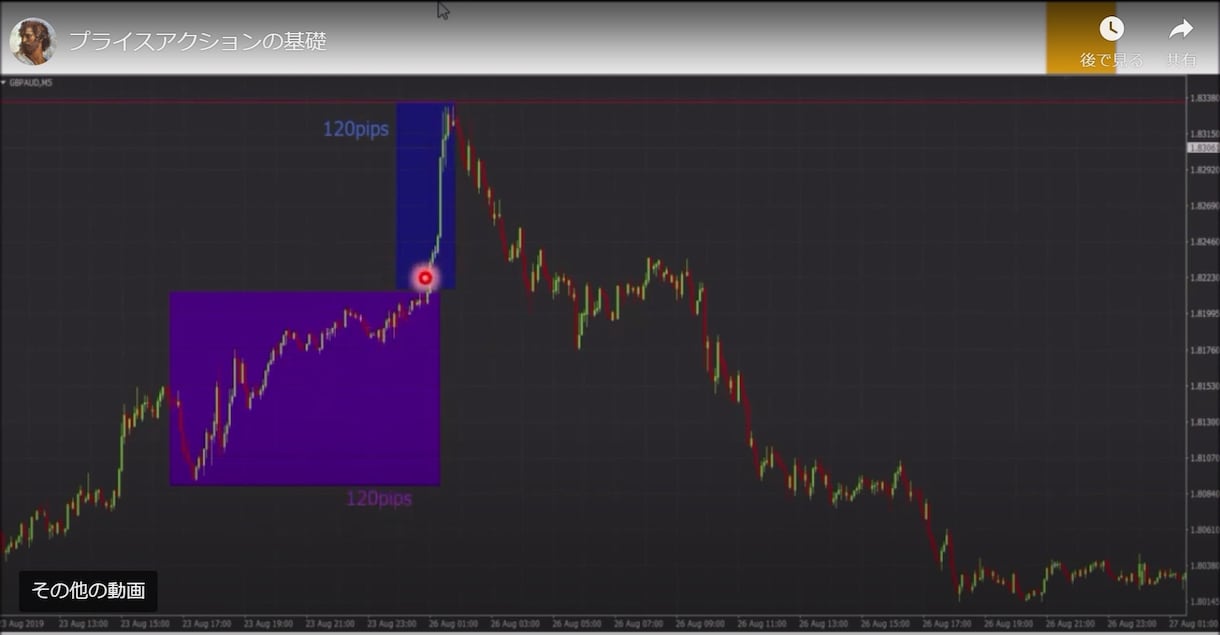Click the GBPAUD,M5 chart symbol label
The height and width of the screenshot is (635, 1220).
click(x=30, y=83)
